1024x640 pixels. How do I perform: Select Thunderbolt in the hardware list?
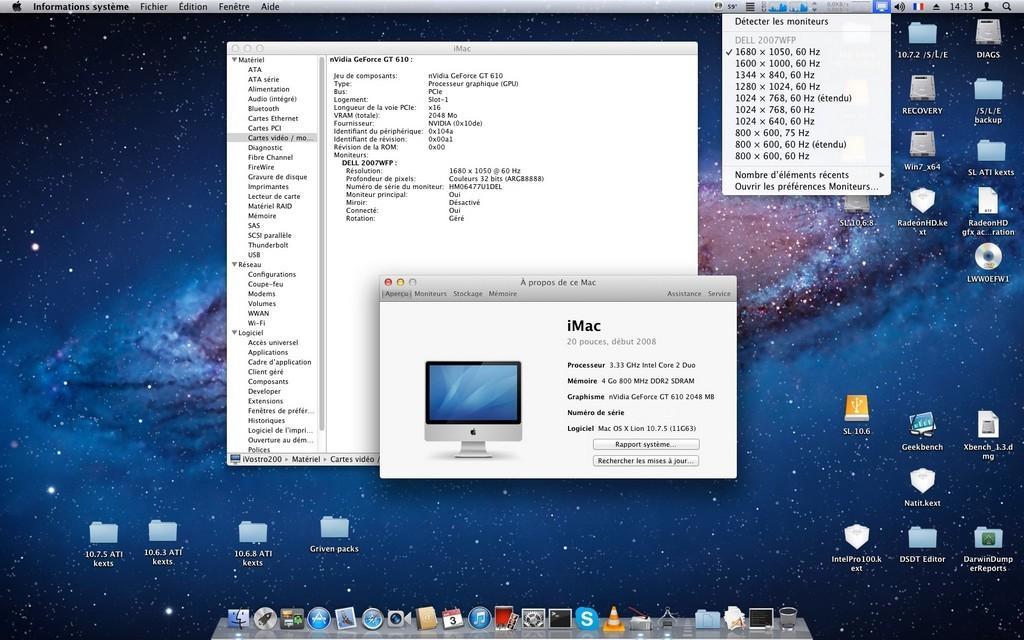tap(268, 245)
